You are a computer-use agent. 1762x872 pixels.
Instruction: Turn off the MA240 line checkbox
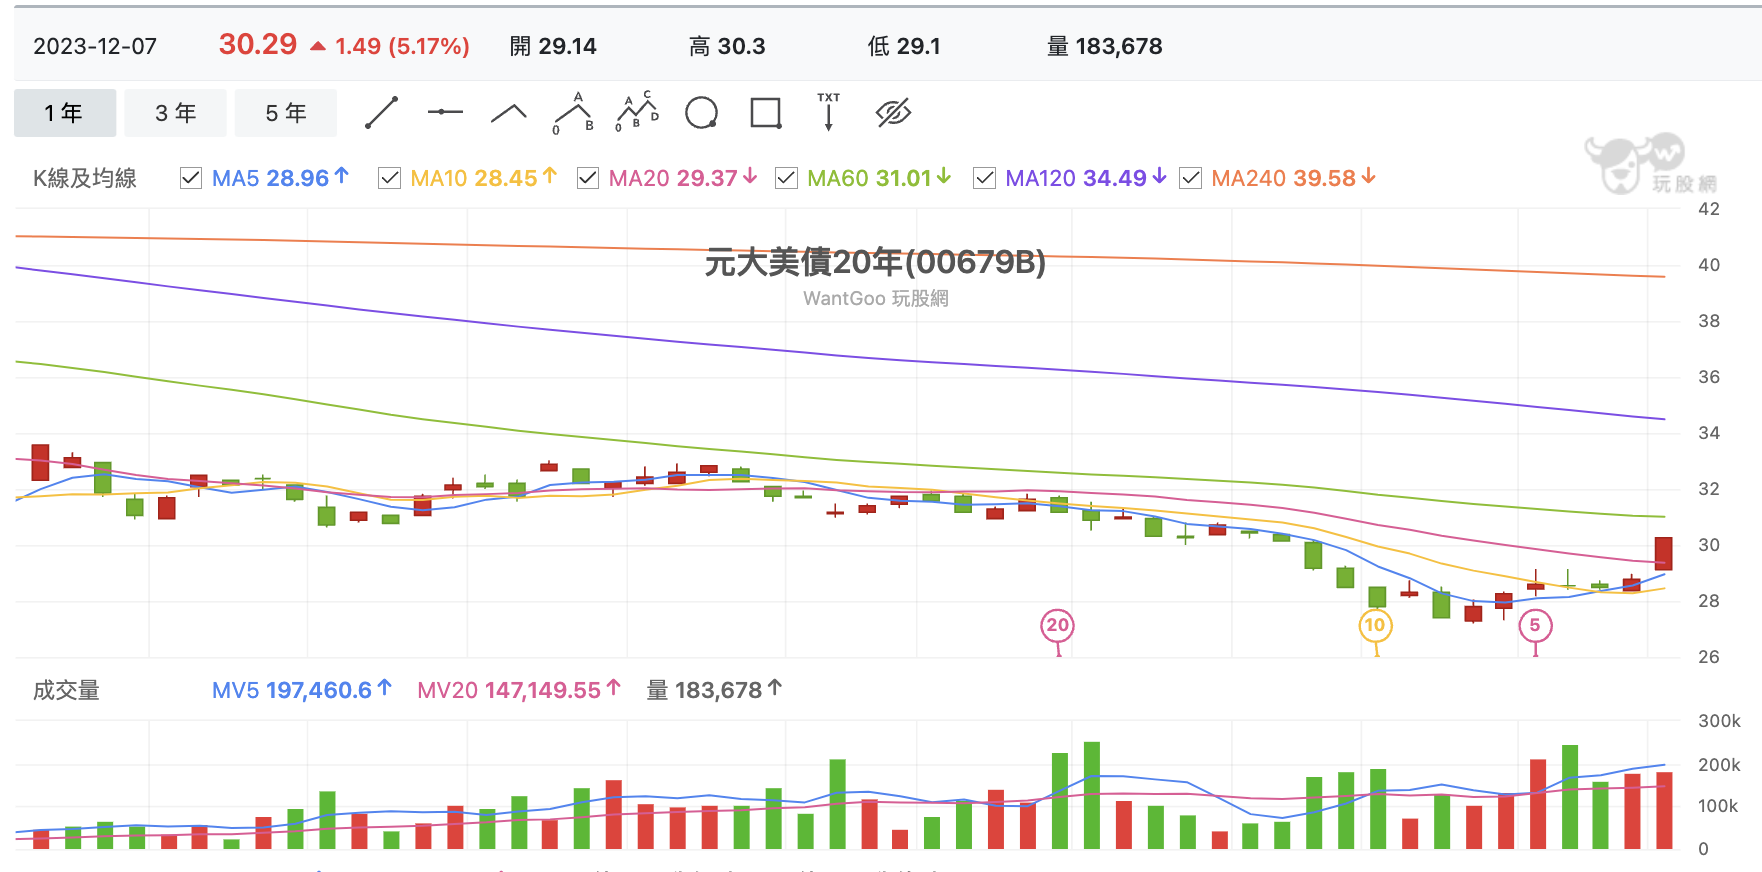pos(1190,178)
